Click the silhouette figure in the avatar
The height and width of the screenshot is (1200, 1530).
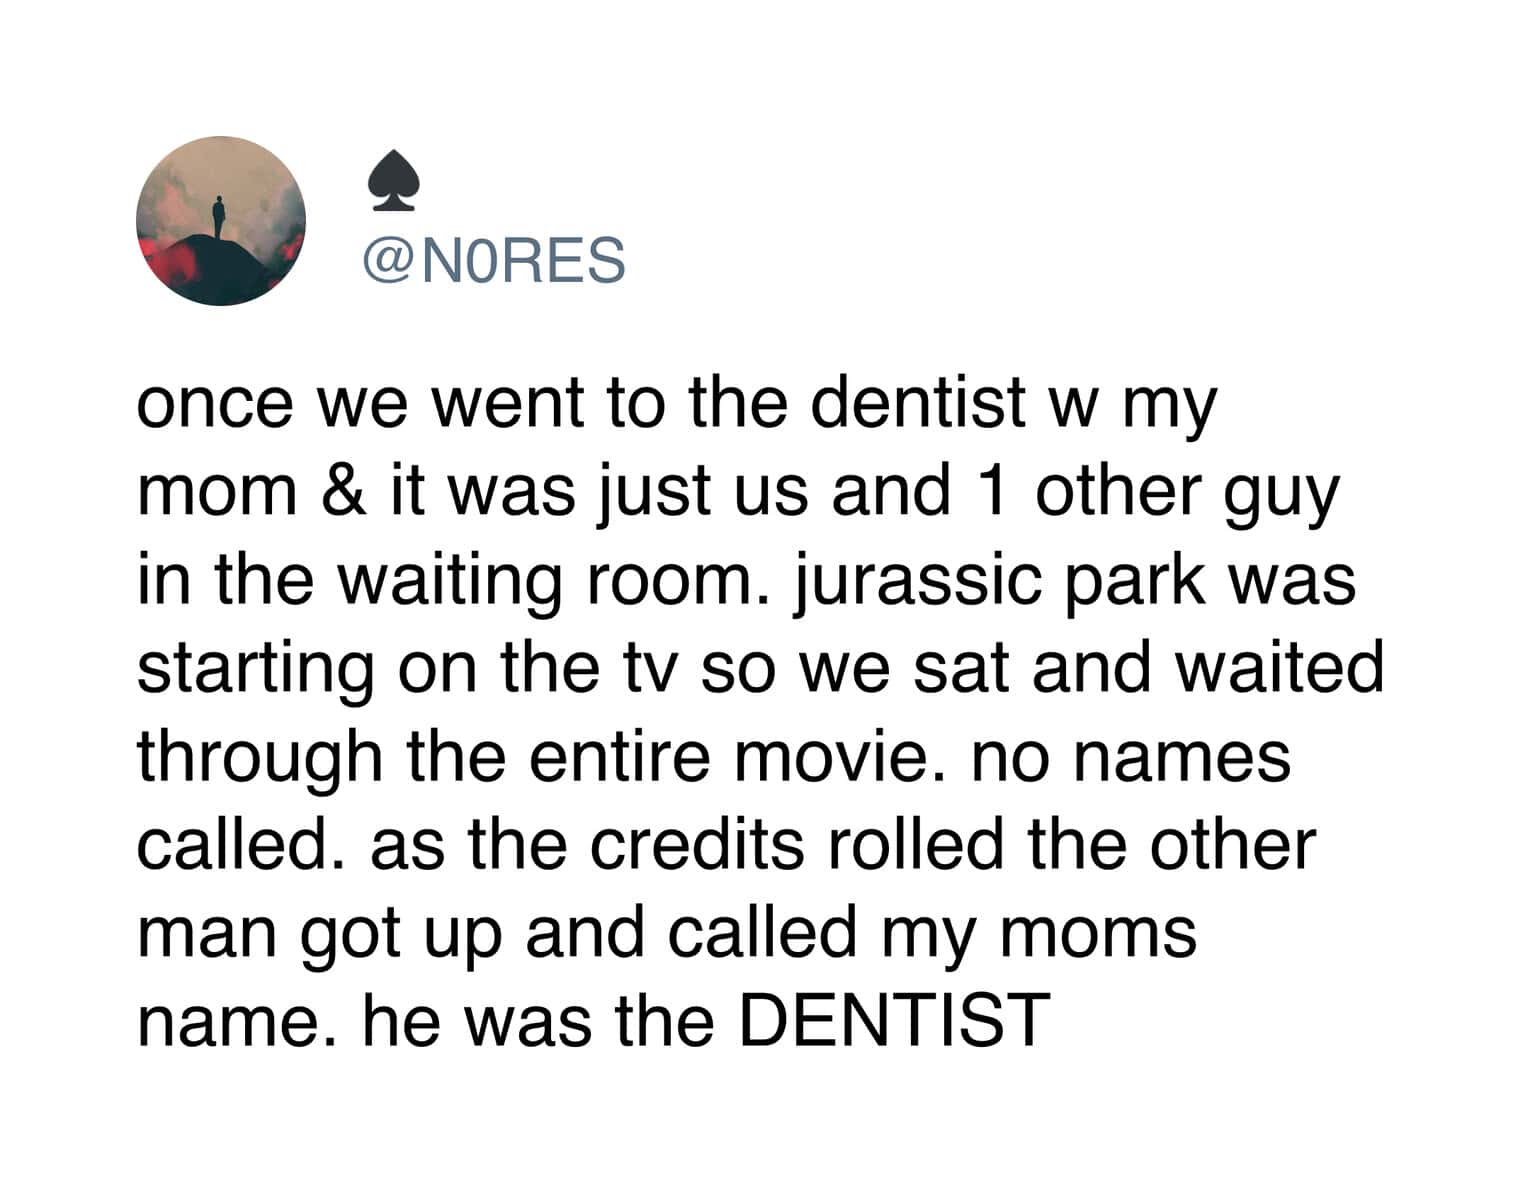[x=218, y=217]
